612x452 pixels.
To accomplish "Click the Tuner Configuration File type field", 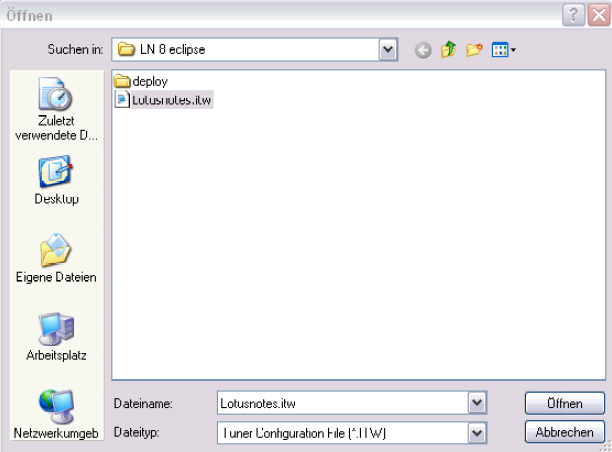I will (x=340, y=433).
